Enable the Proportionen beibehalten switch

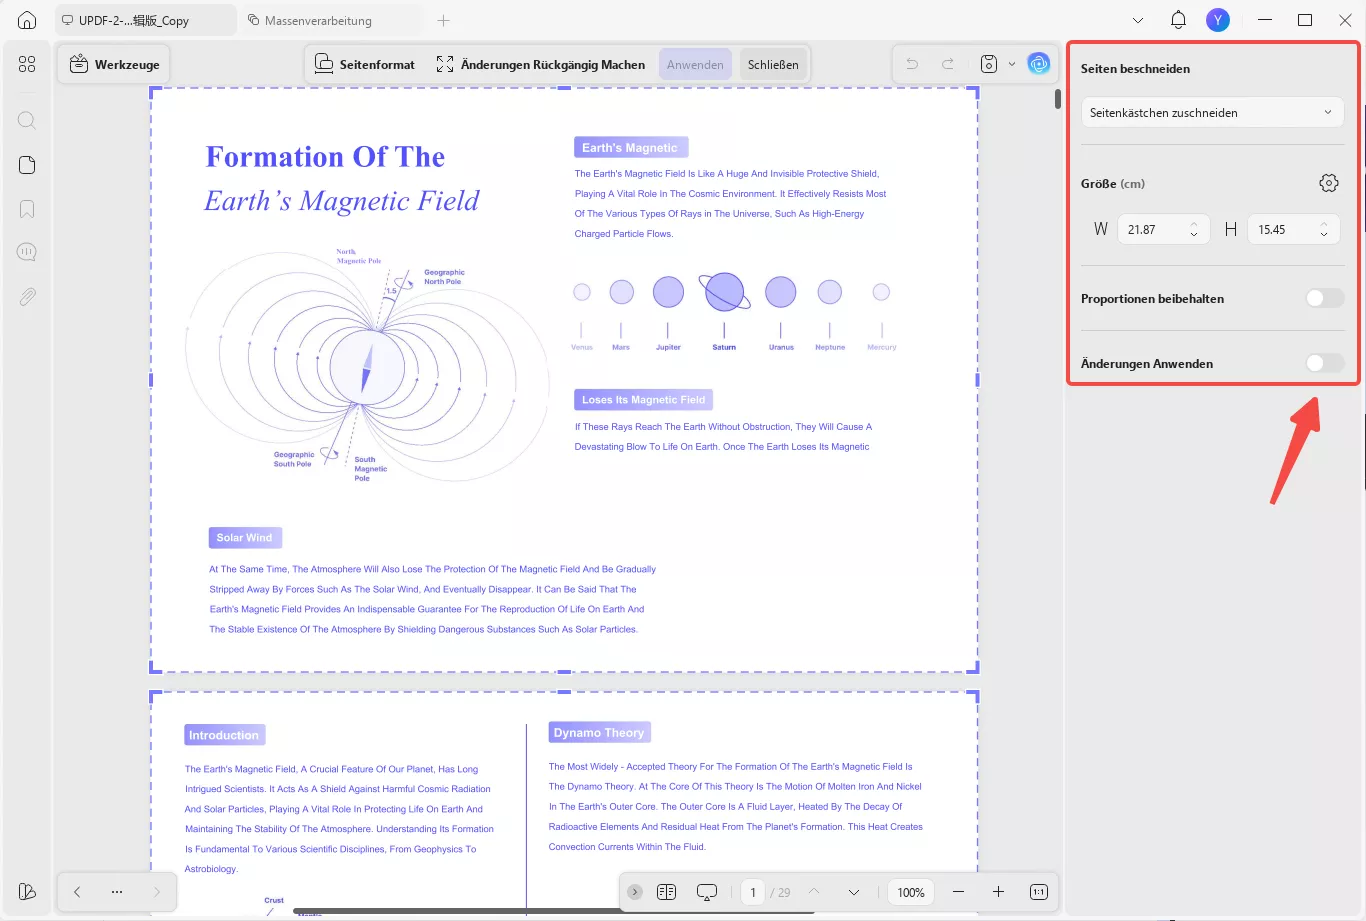pyautogui.click(x=1325, y=298)
